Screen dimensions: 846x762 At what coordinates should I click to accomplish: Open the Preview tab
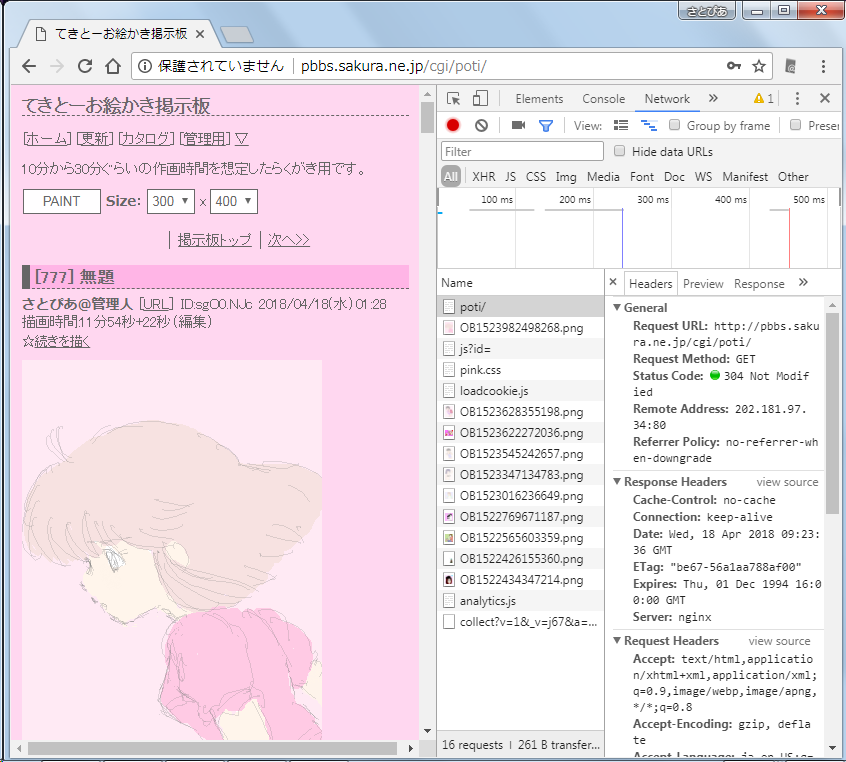click(x=703, y=283)
